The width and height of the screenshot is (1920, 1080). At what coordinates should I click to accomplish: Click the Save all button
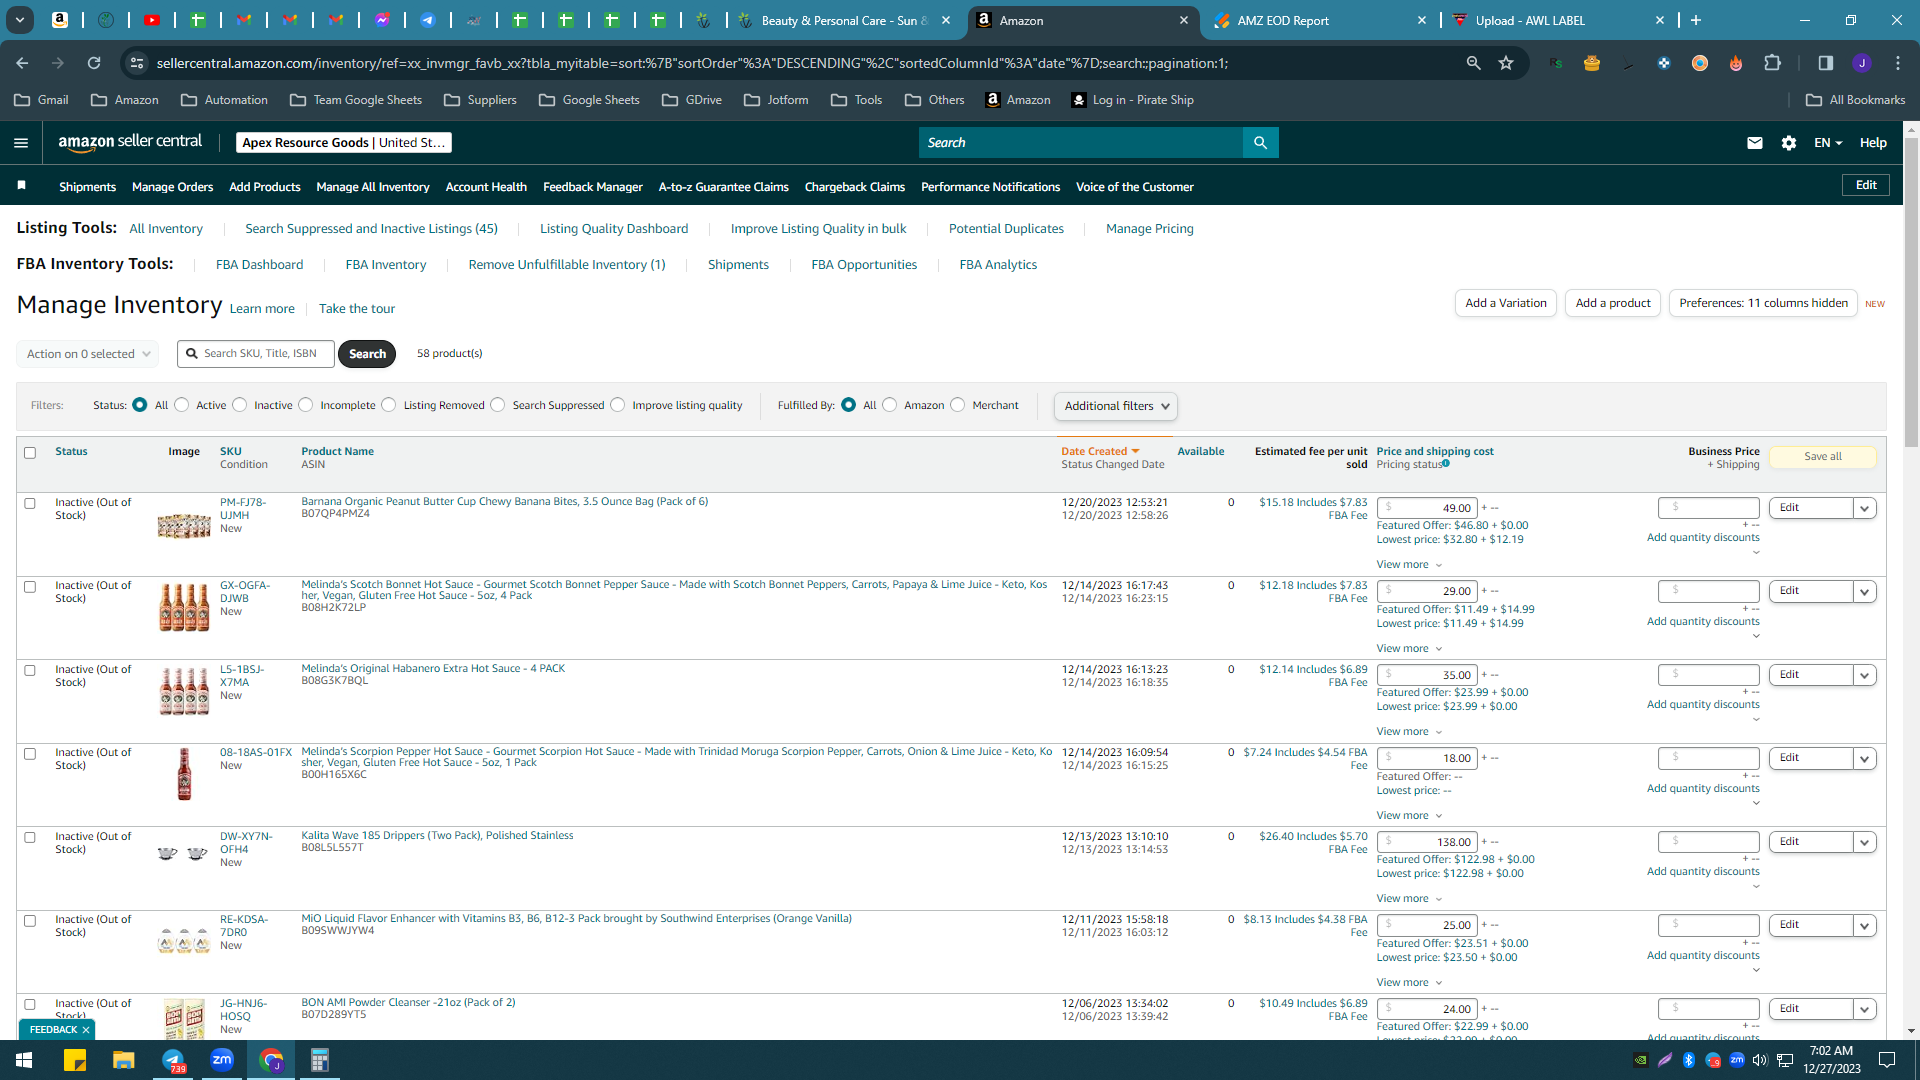1823,457
